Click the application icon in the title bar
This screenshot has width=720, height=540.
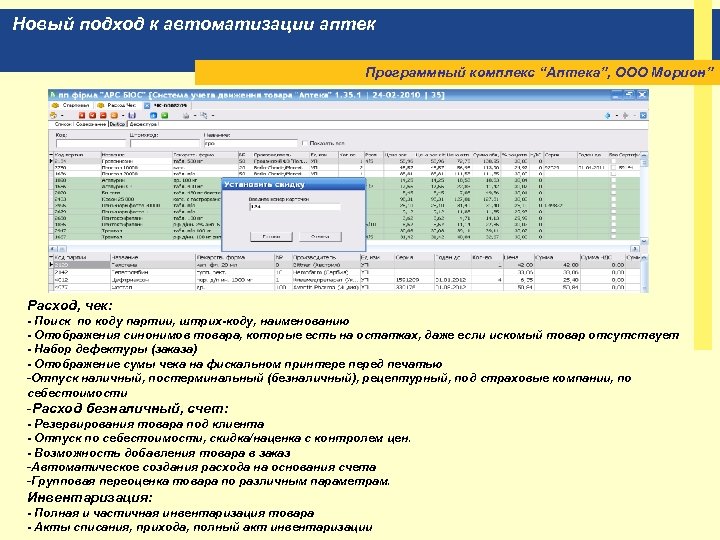click(53, 95)
